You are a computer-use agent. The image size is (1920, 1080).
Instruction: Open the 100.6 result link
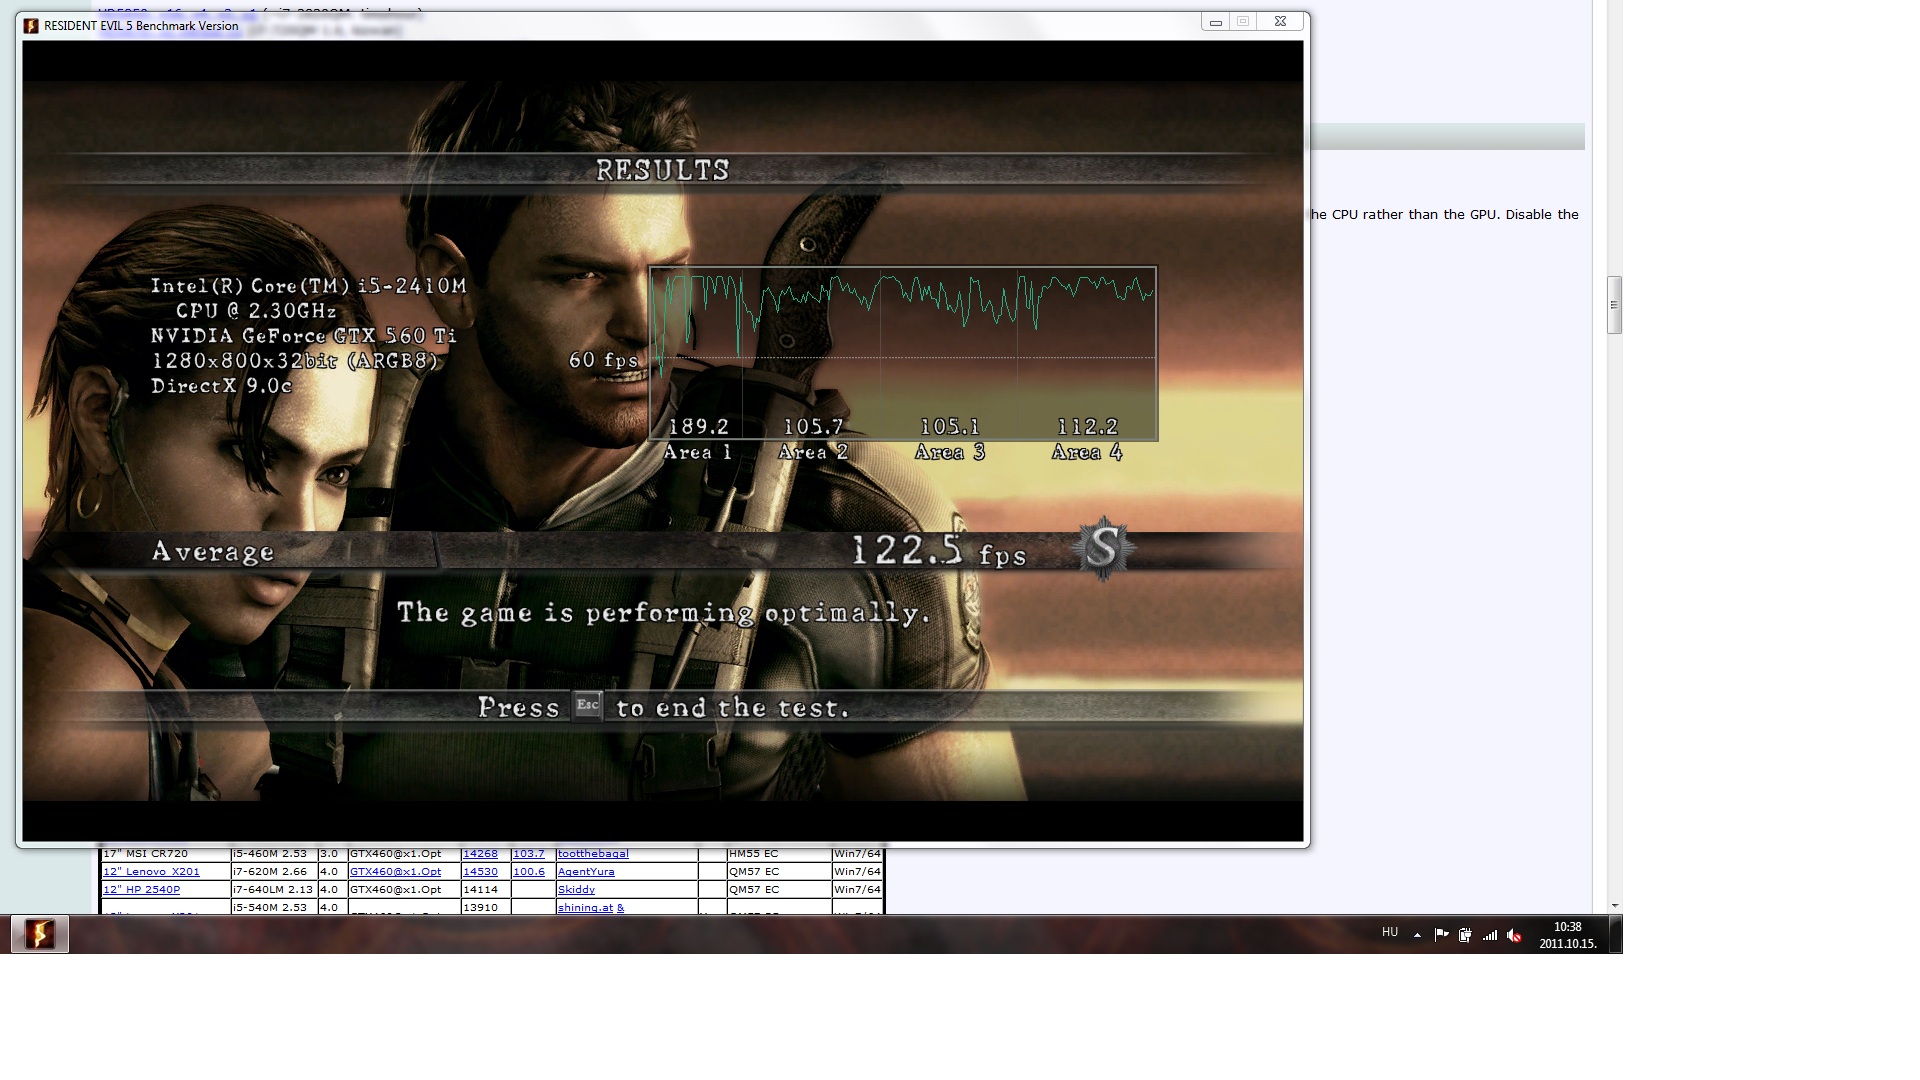[529, 872]
